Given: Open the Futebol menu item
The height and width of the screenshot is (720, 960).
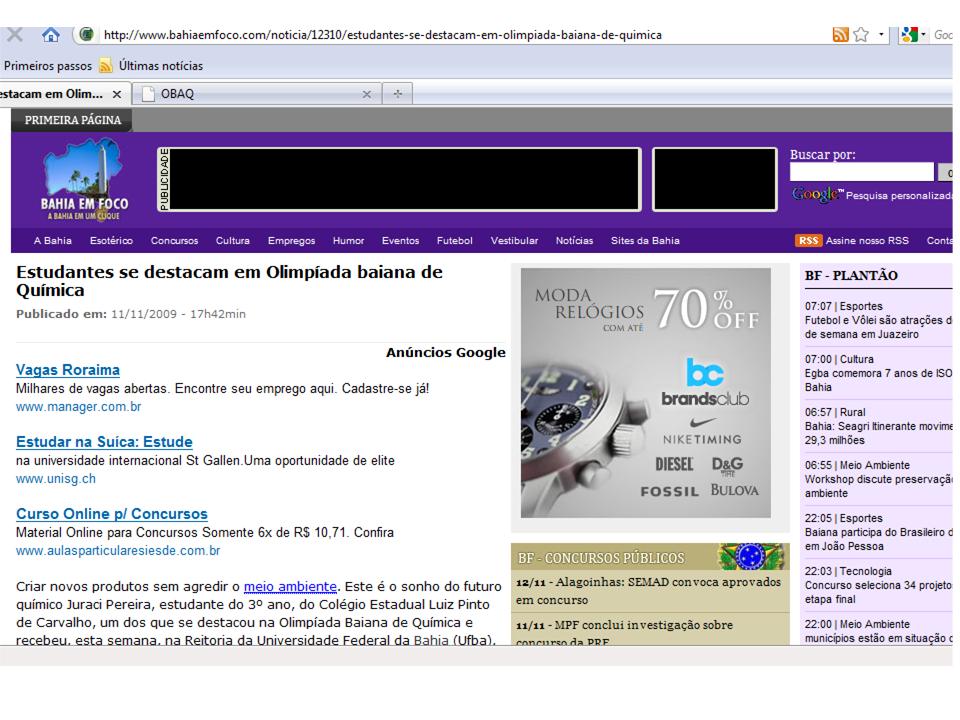Looking at the screenshot, I should click(x=455, y=241).
